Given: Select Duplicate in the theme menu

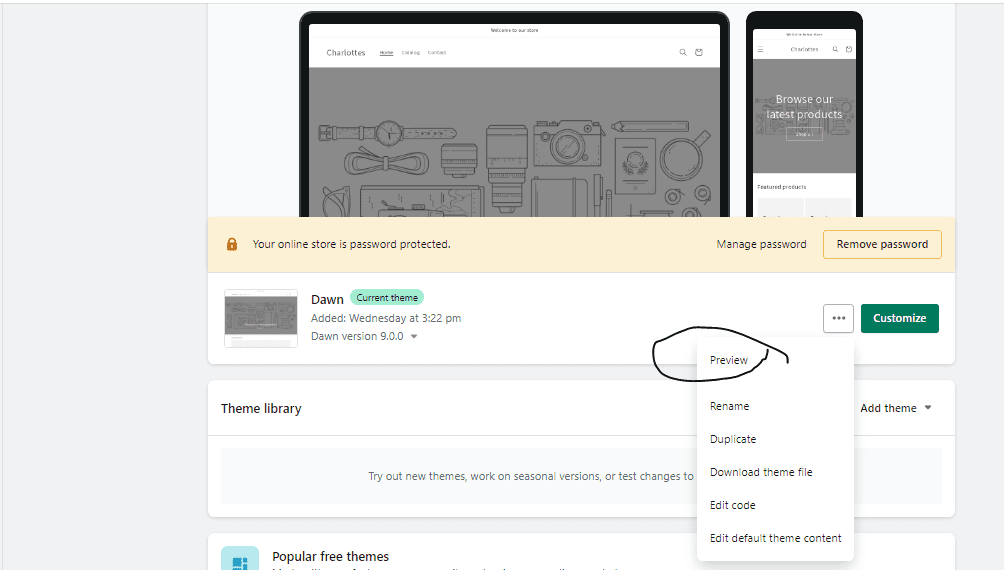Looking at the screenshot, I should click(733, 439).
